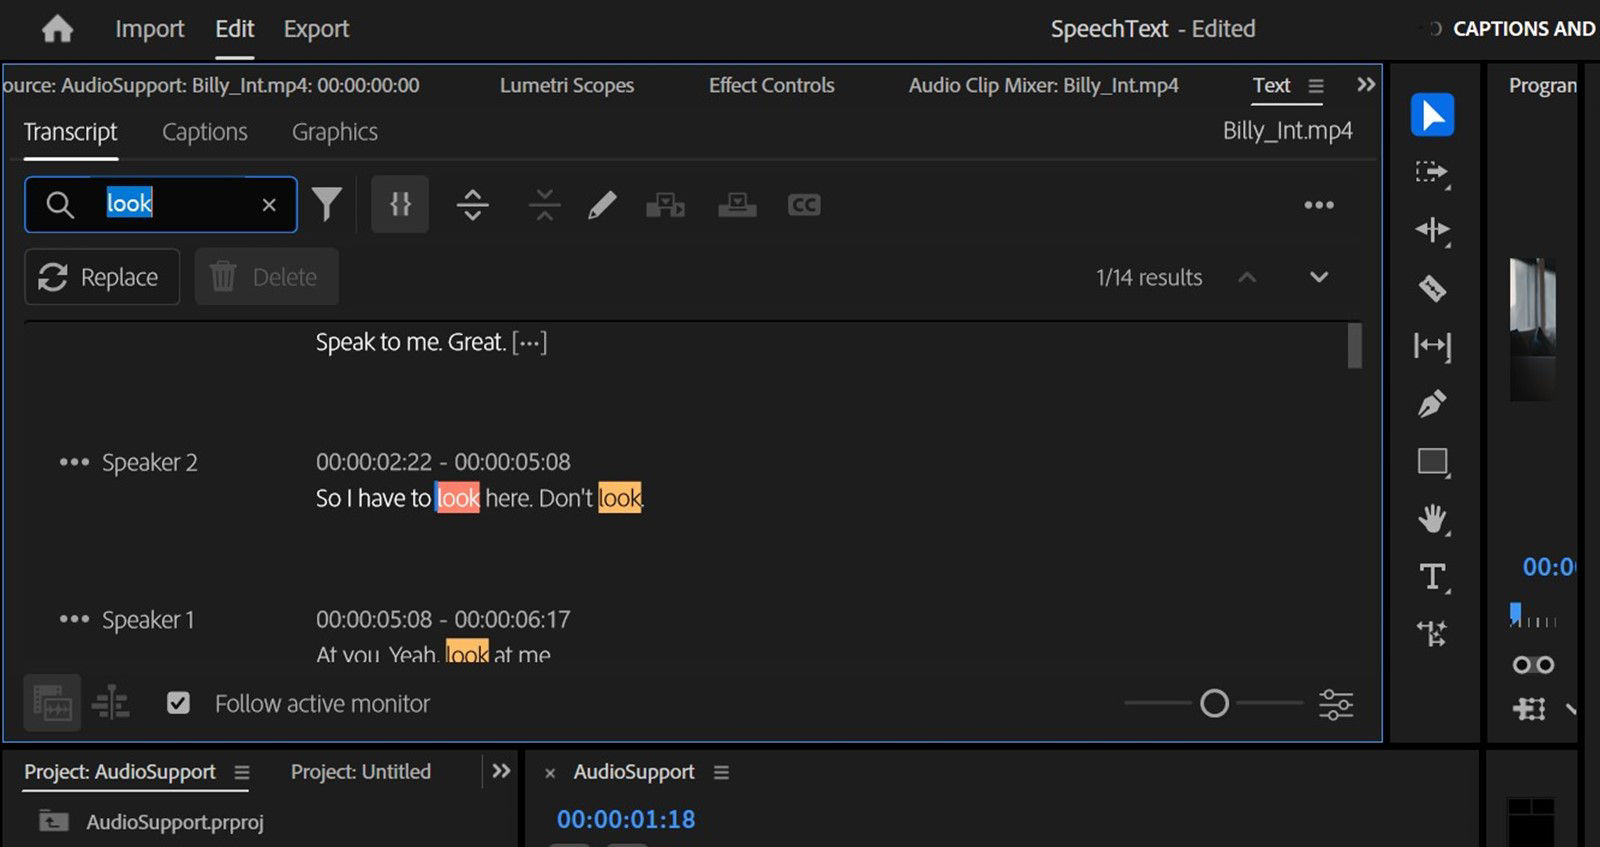1600x847 pixels.
Task: Select the Ripple Edit tool
Action: click(1432, 231)
